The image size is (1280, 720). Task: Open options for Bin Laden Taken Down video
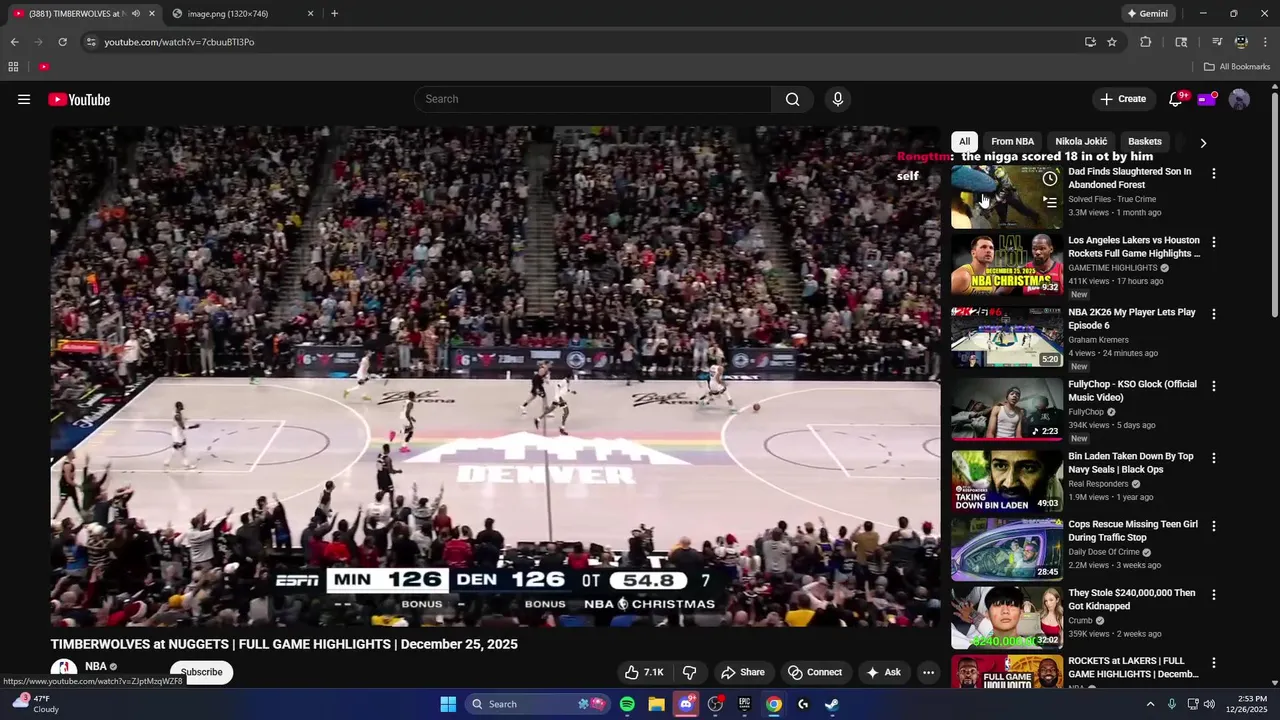tap(1214, 458)
